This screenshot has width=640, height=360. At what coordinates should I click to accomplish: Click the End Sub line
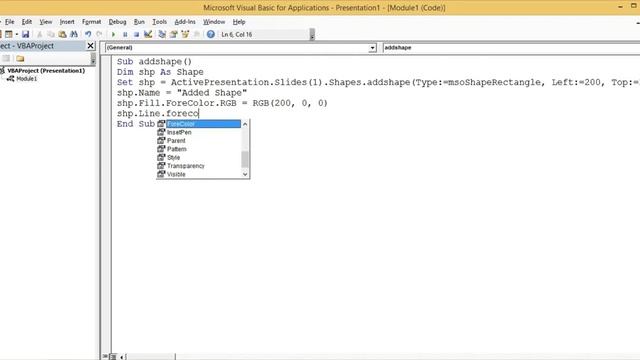click(x=136, y=124)
